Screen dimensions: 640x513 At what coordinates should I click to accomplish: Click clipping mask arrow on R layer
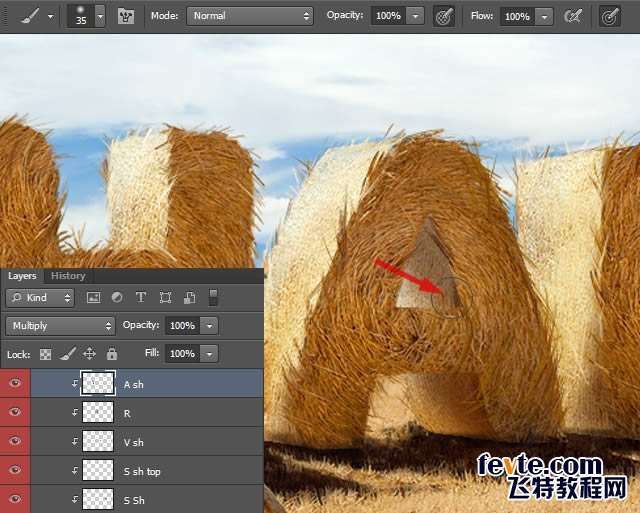pyautogui.click(x=75, y=412)
